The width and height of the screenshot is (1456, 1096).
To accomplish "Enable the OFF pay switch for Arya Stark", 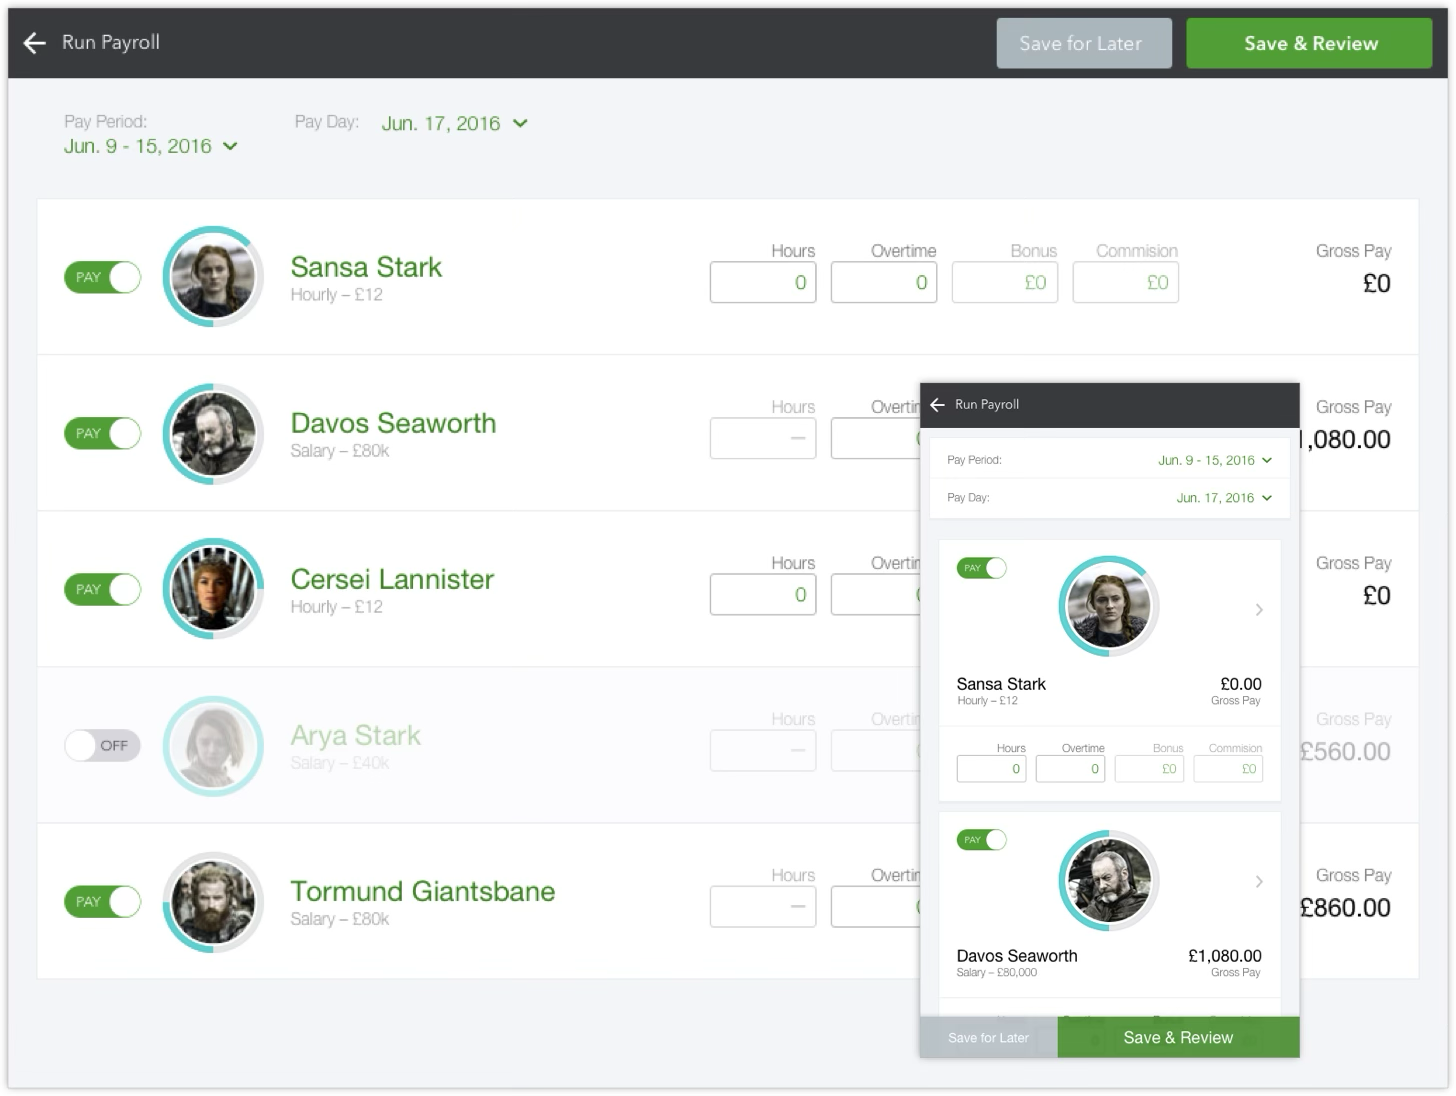I will pos(103,746).
